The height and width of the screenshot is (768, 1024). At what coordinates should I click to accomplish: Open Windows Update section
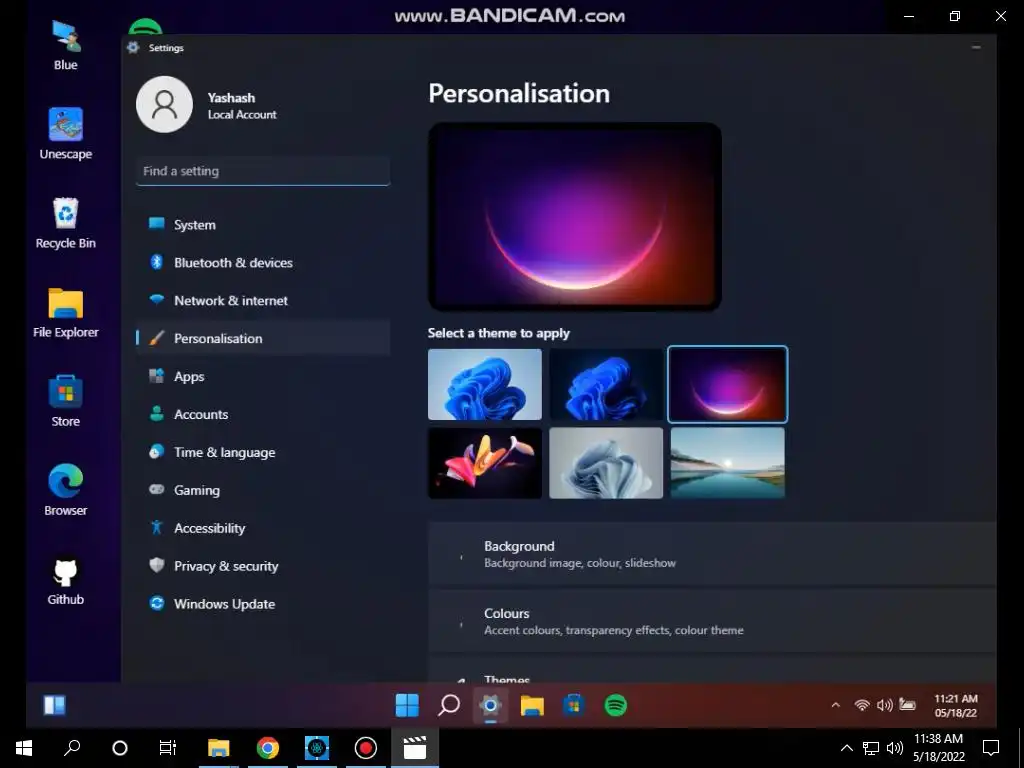(x=263, y=603)
